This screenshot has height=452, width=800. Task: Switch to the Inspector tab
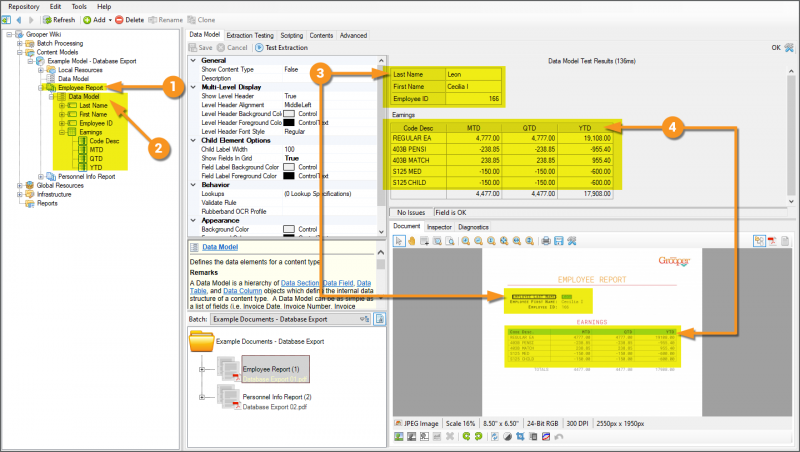439,227
